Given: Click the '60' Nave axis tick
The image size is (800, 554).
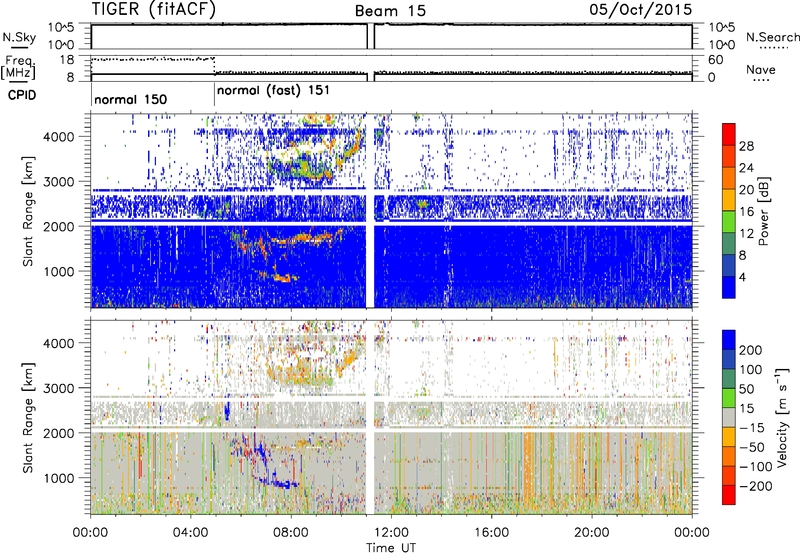Looking at the screenshot, I should pos(716,60).
